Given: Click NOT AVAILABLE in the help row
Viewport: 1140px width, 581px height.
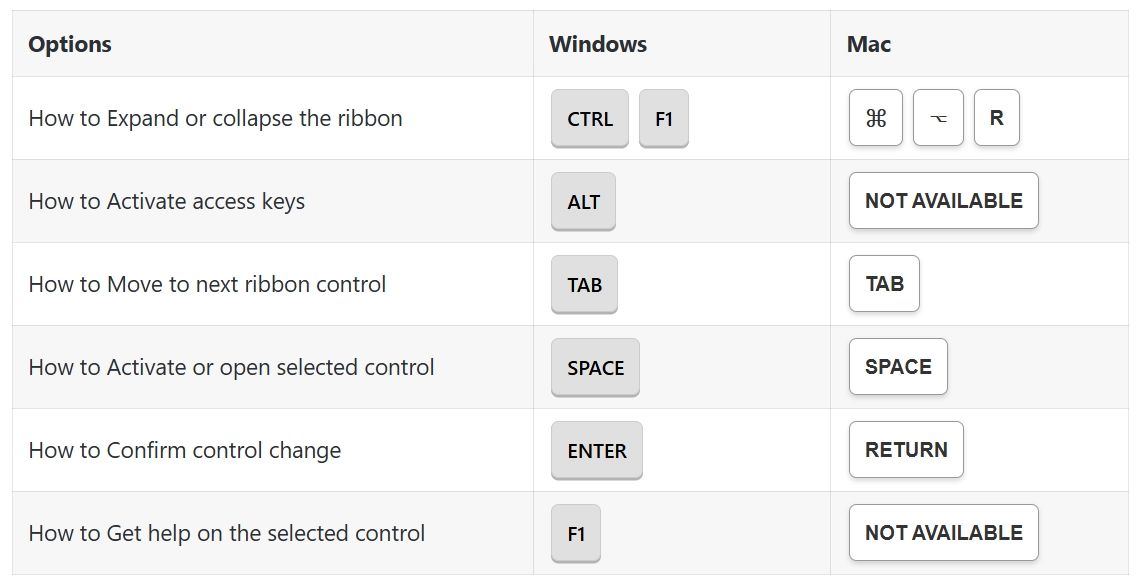Looking at the screenshot, I should pyautogui.click(x=943, y=533).
